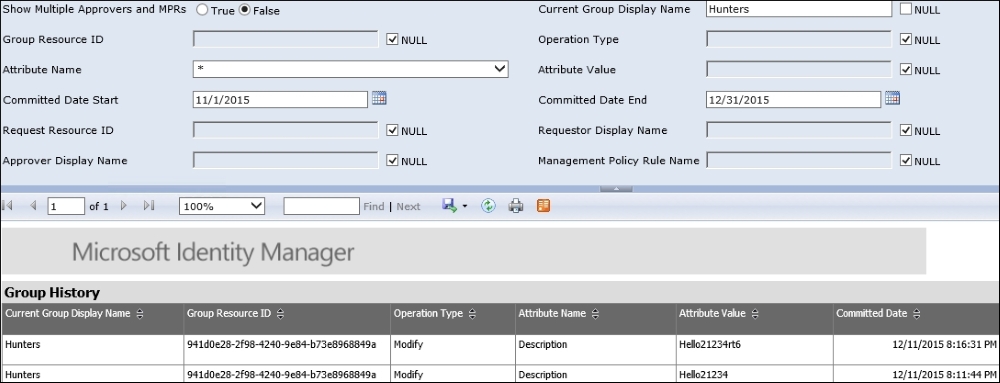Open the export format dropdown arrow
Viewport: 1000px width, 383px height.
click(464, 206)
